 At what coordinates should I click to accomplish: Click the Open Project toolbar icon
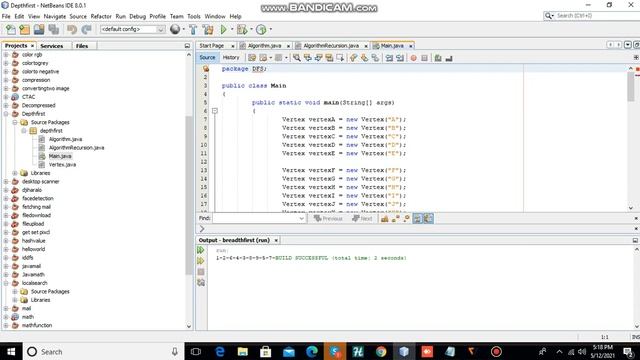pos(39,29)
